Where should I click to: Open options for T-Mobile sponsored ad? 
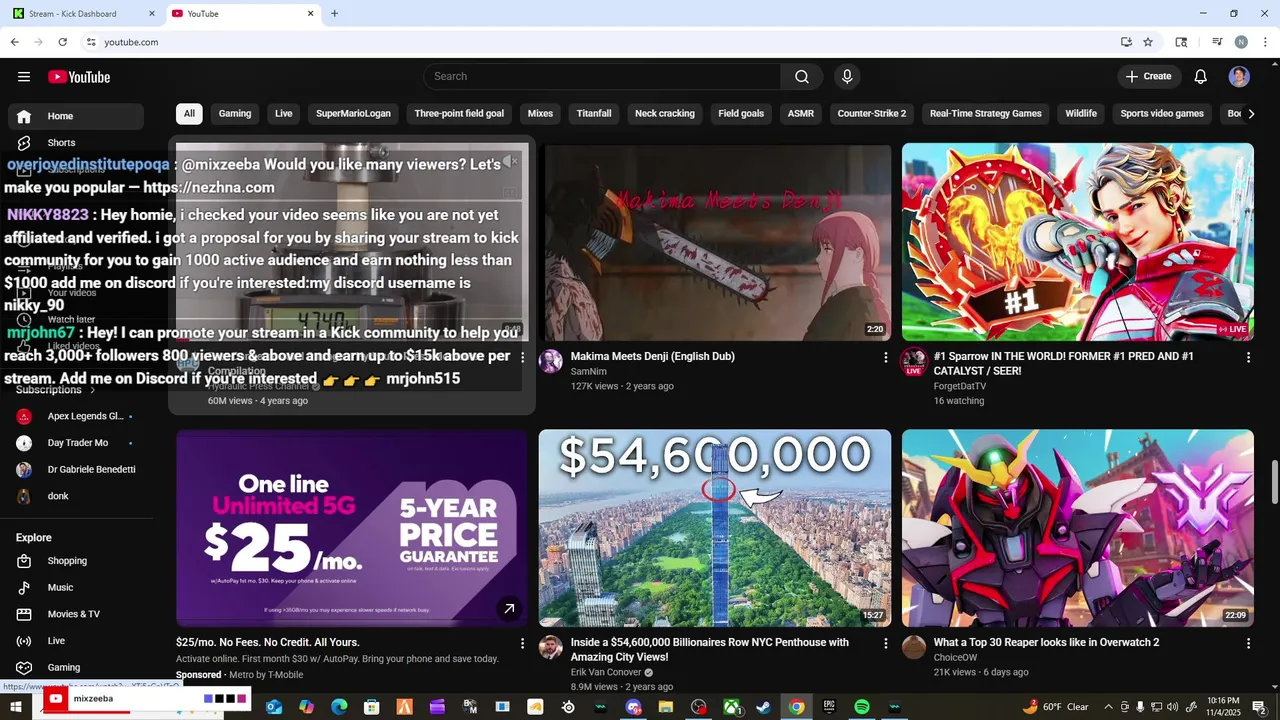click(522, 643)
